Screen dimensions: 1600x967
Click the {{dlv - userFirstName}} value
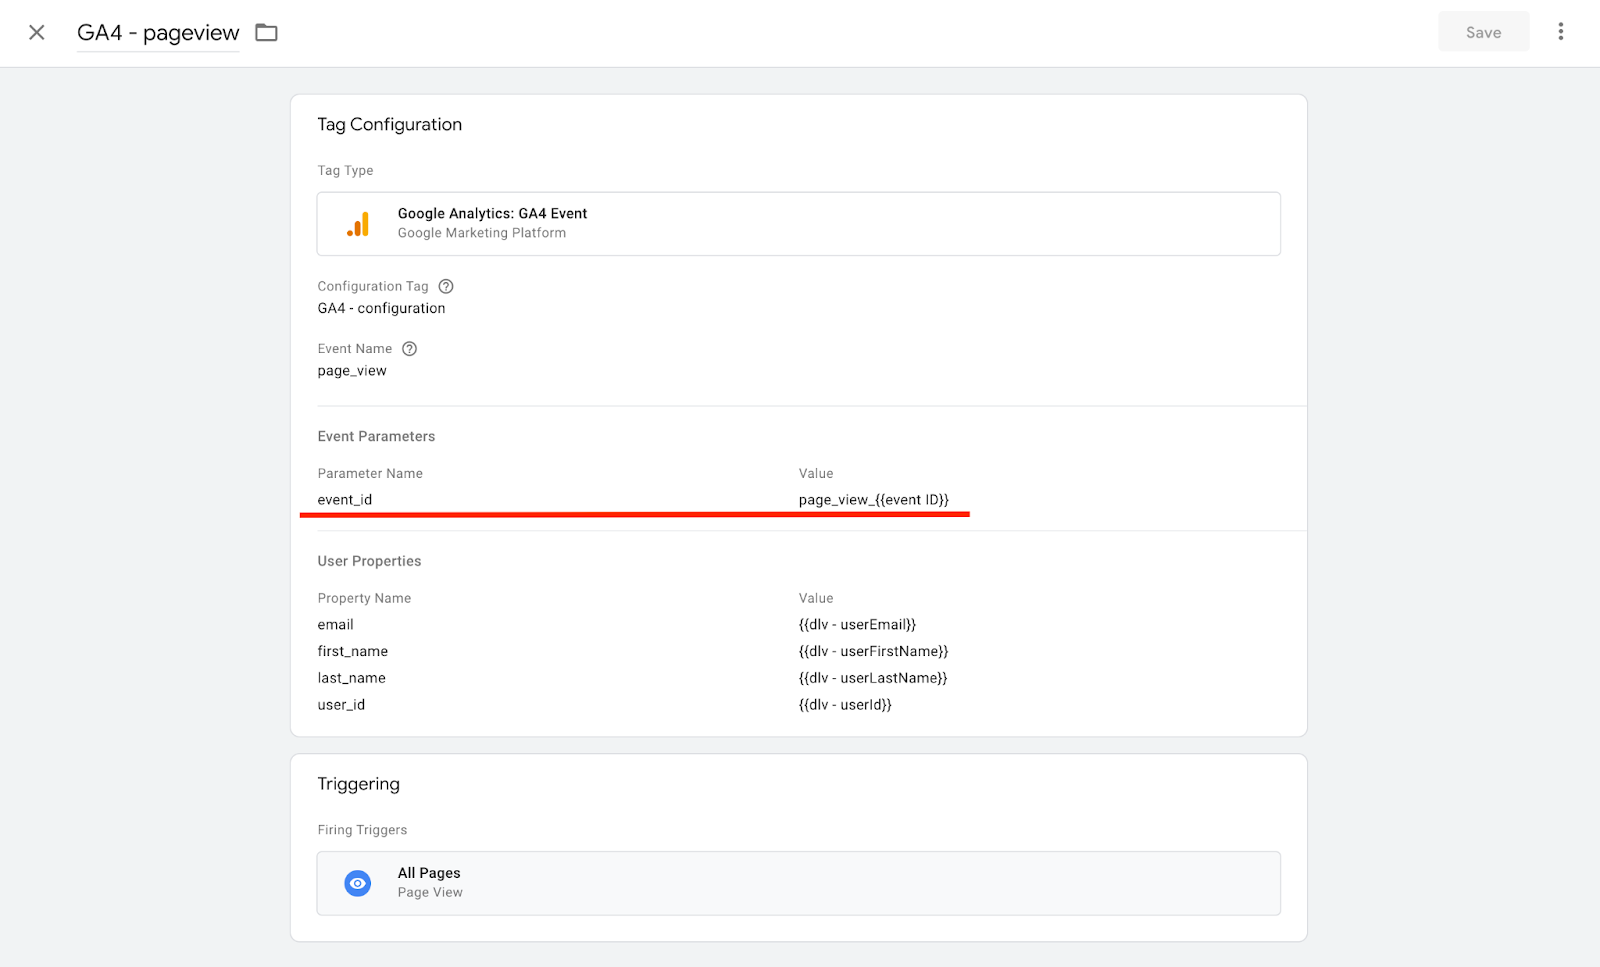(x=873, y=651)
